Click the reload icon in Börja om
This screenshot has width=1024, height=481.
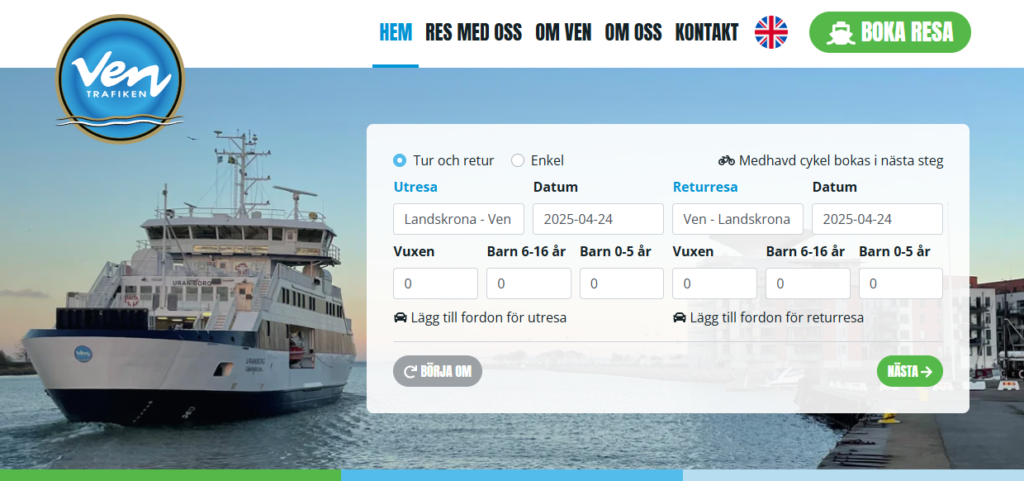point(411,372)
